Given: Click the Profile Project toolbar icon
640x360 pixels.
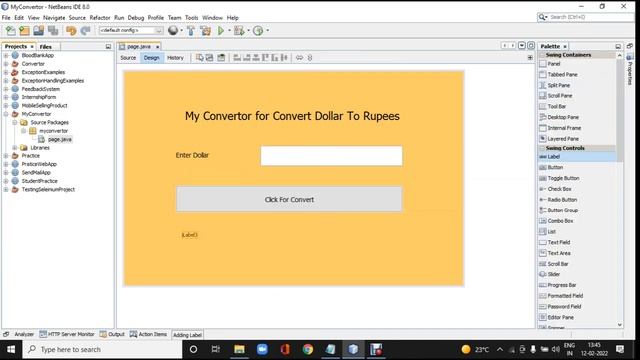Looking at the screenshot, I should 258,31.
